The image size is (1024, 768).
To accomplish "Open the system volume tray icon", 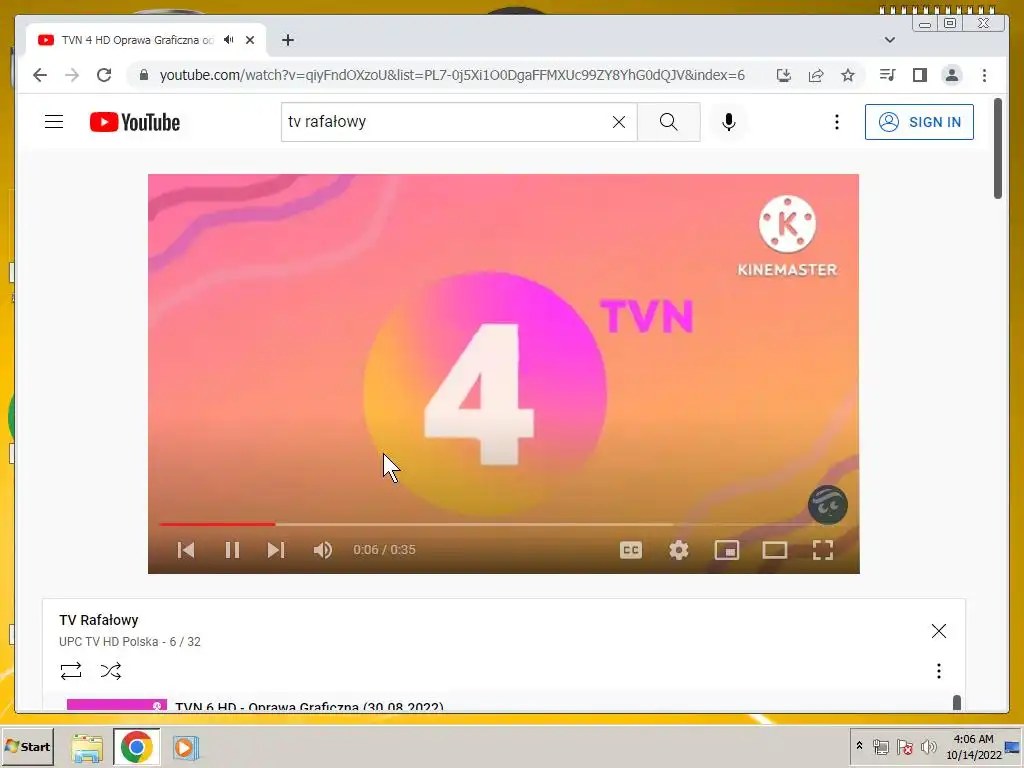I will pos(928,746).
